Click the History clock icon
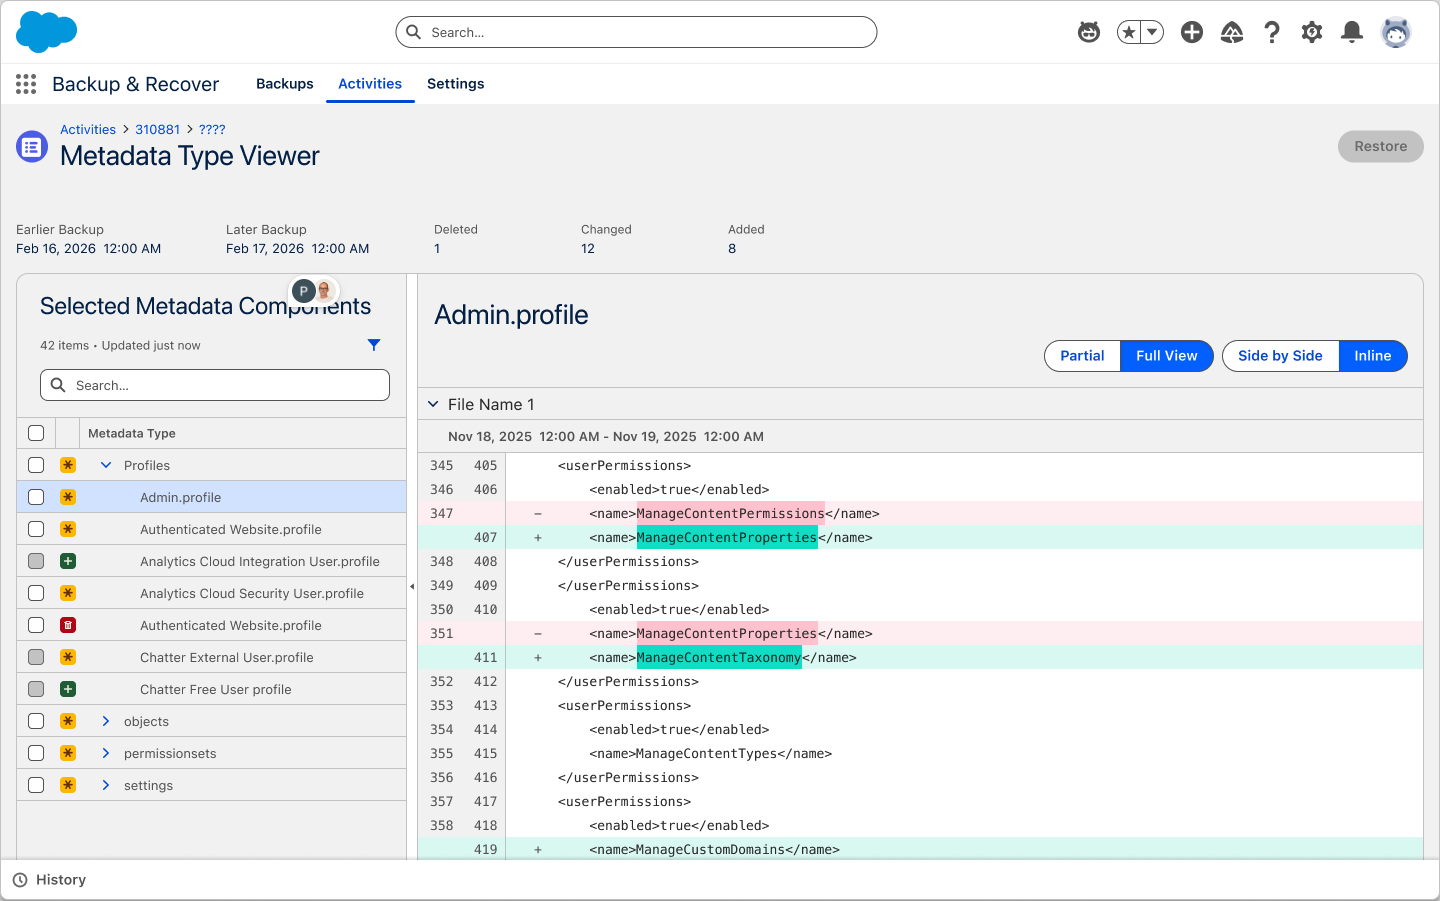 tap(20, 880)
